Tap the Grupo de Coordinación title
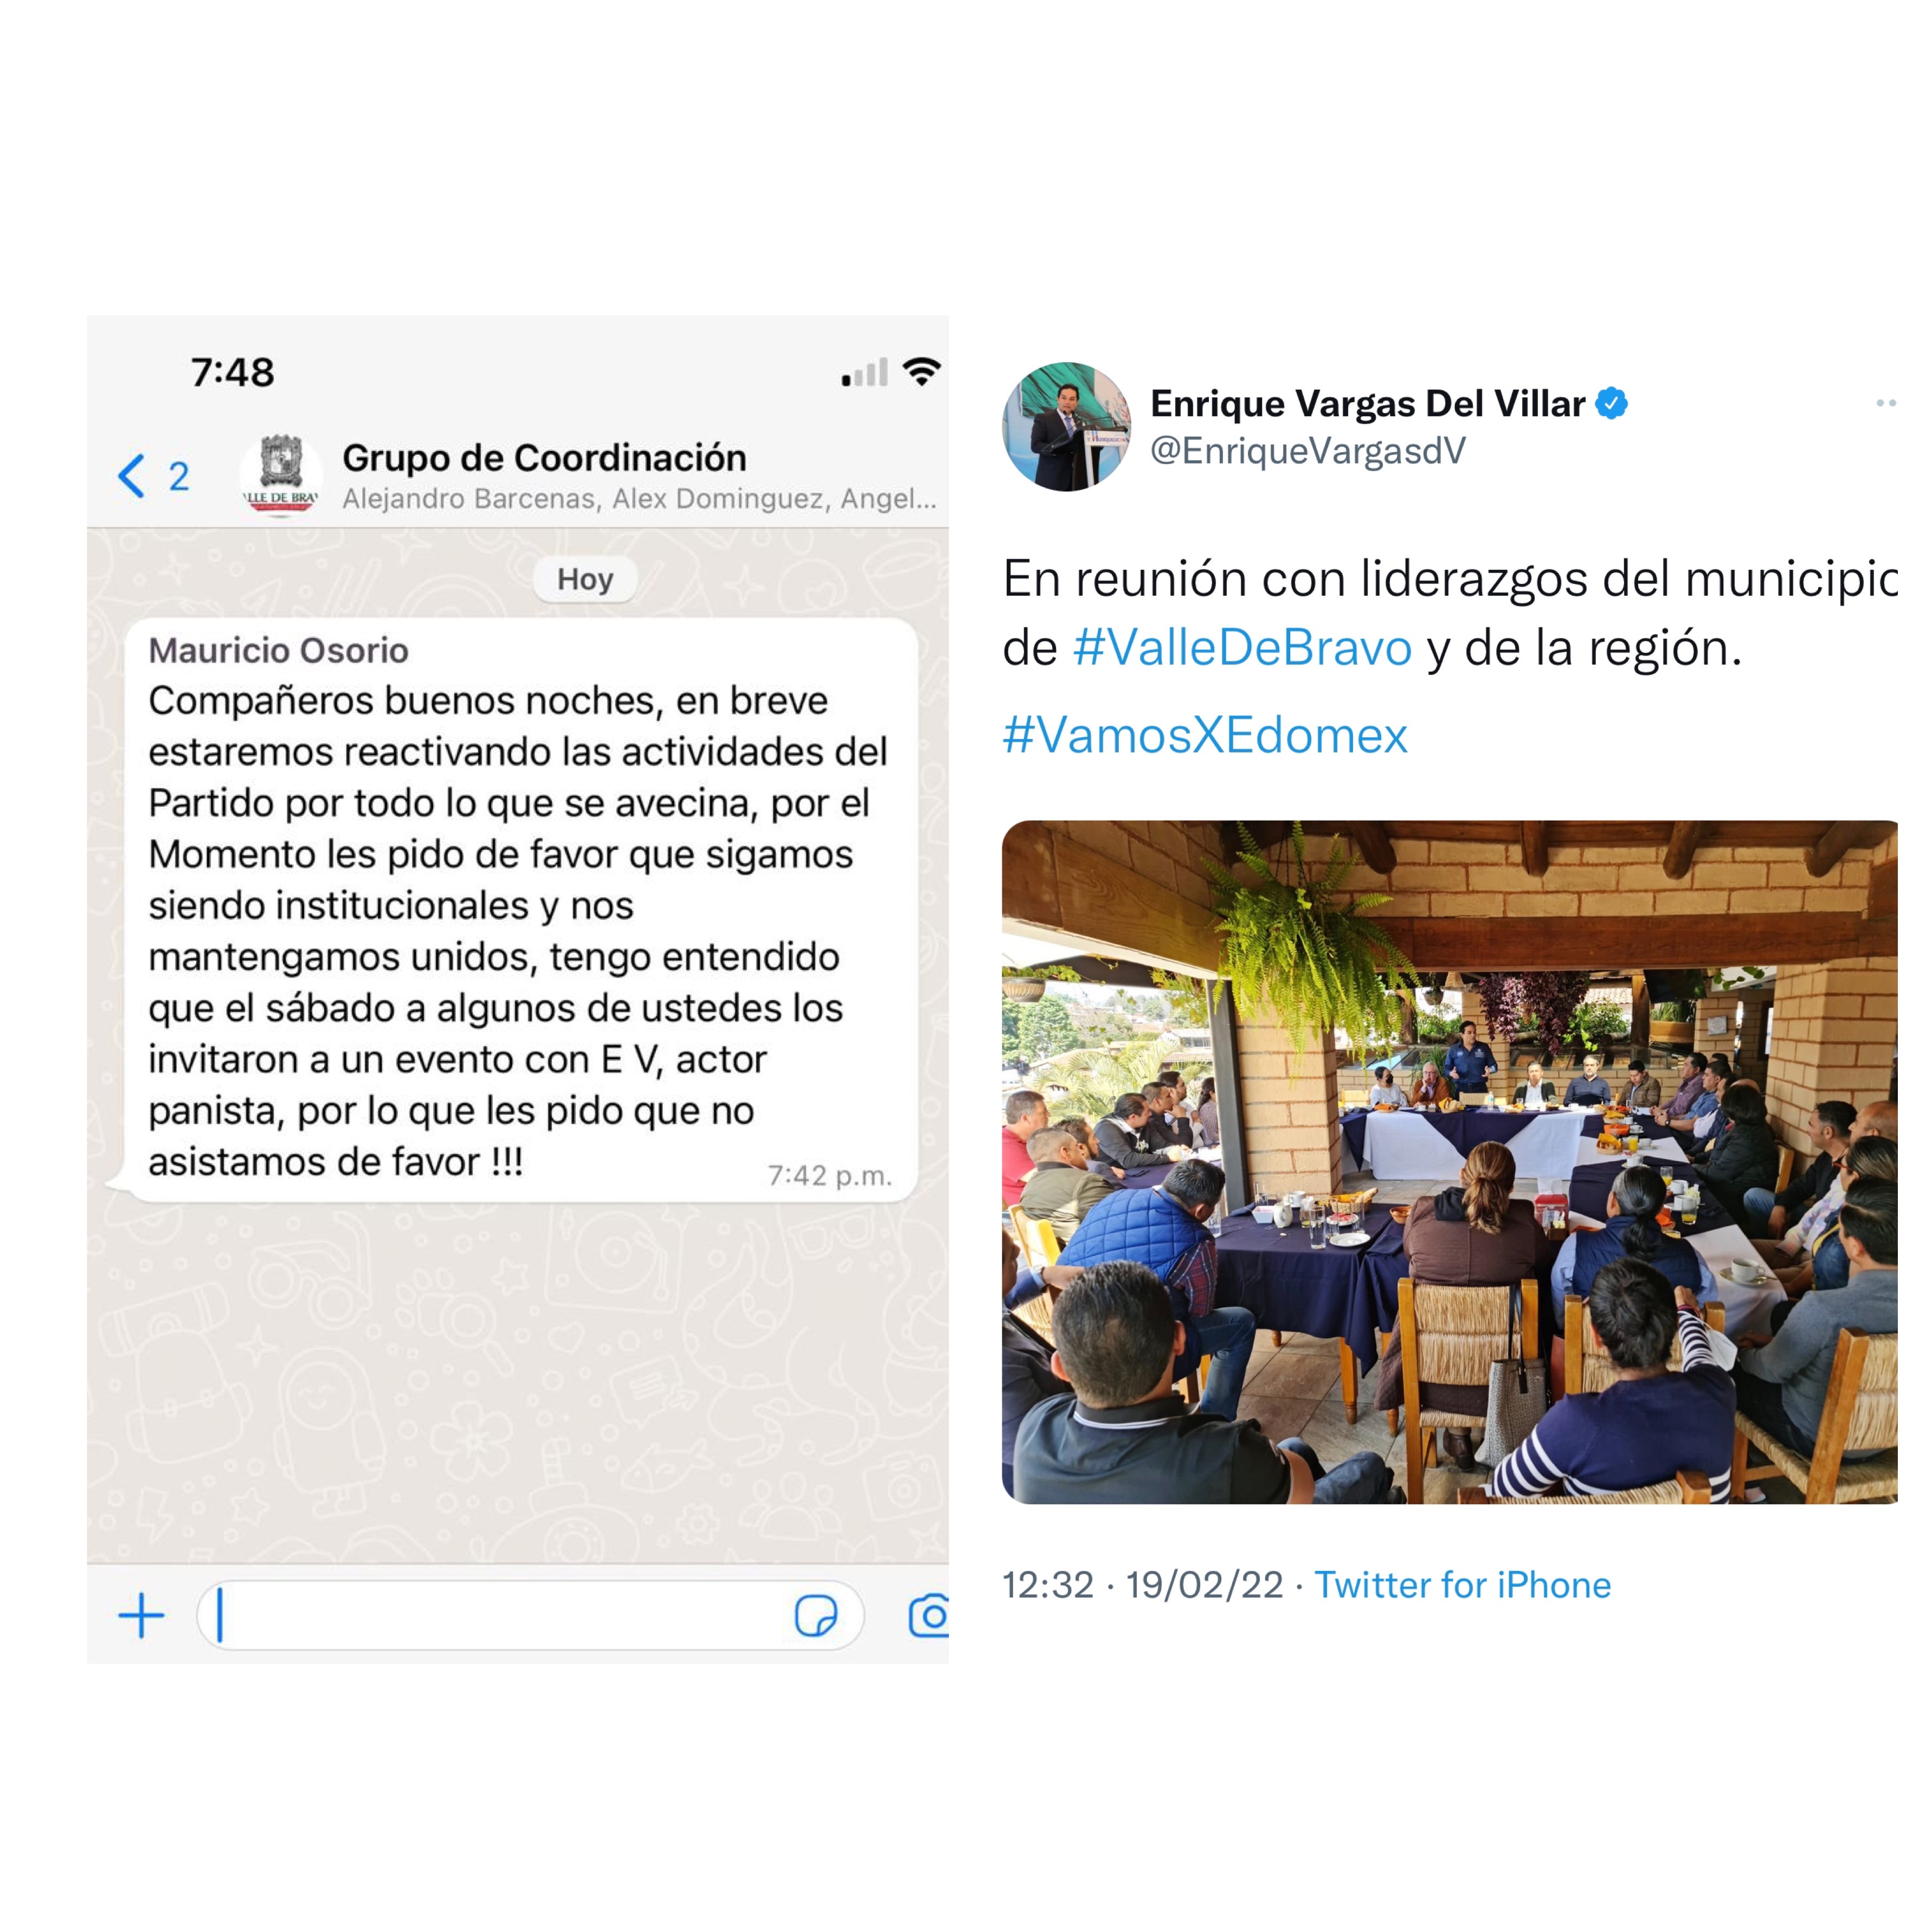 coord(544,458)
